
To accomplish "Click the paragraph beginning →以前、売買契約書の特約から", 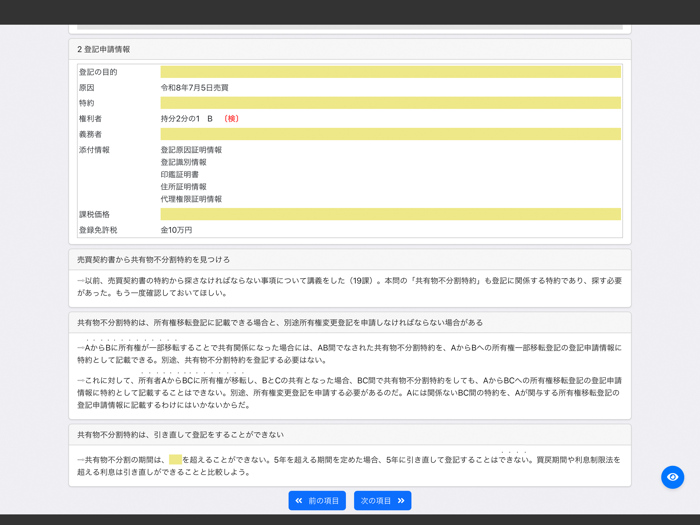I will click(350, 287).
